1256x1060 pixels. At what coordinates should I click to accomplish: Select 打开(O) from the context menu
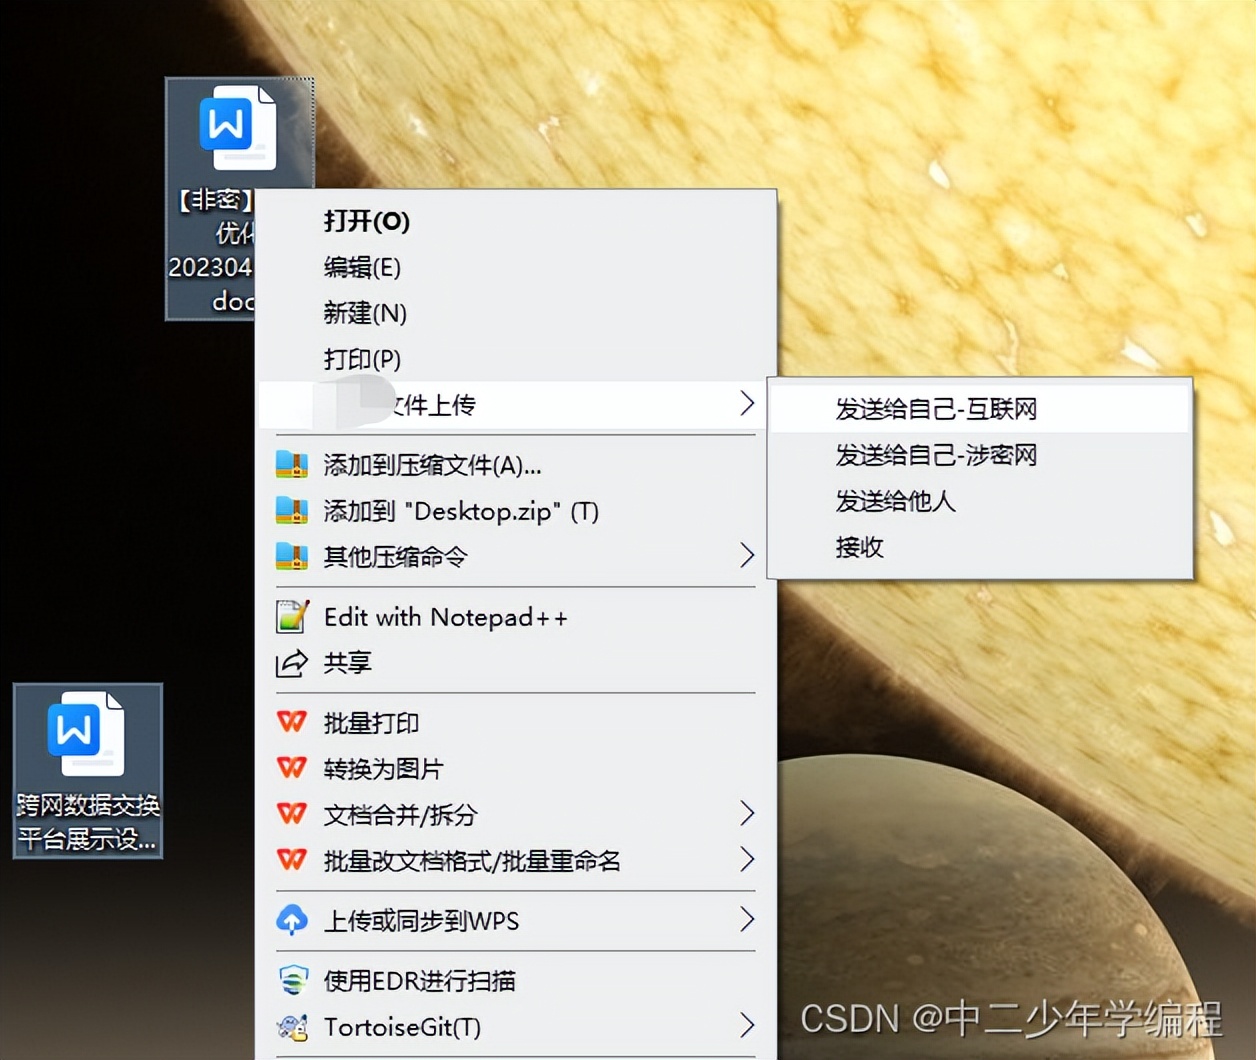coord(366,222)
